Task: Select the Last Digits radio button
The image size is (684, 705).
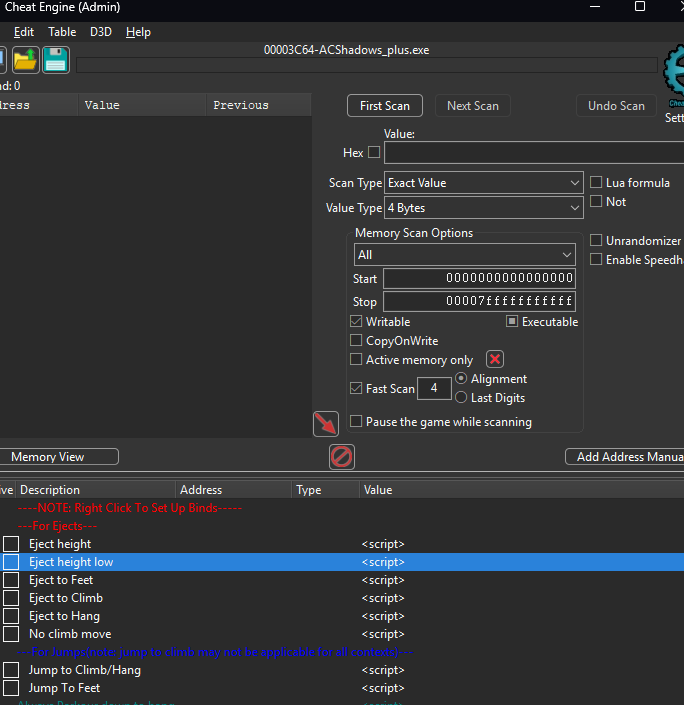Action: [461, 397]
